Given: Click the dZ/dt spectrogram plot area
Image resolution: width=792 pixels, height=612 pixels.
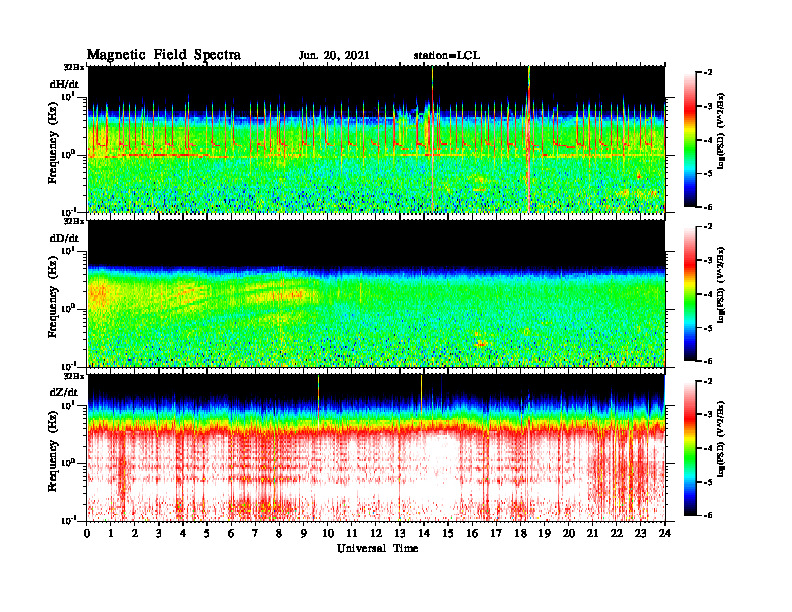Looking at the screenshot, I should [376, 447].
